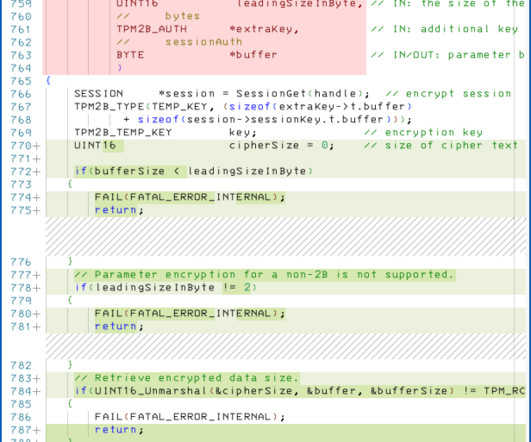
Task: Click the closing parenthesis on line 764
Action: (119, 68)
